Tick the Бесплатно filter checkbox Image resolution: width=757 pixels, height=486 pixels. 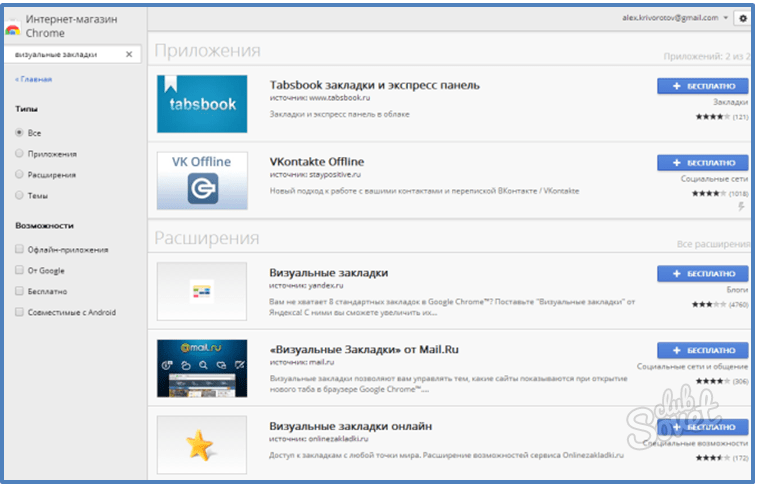[x=19, y=291]
